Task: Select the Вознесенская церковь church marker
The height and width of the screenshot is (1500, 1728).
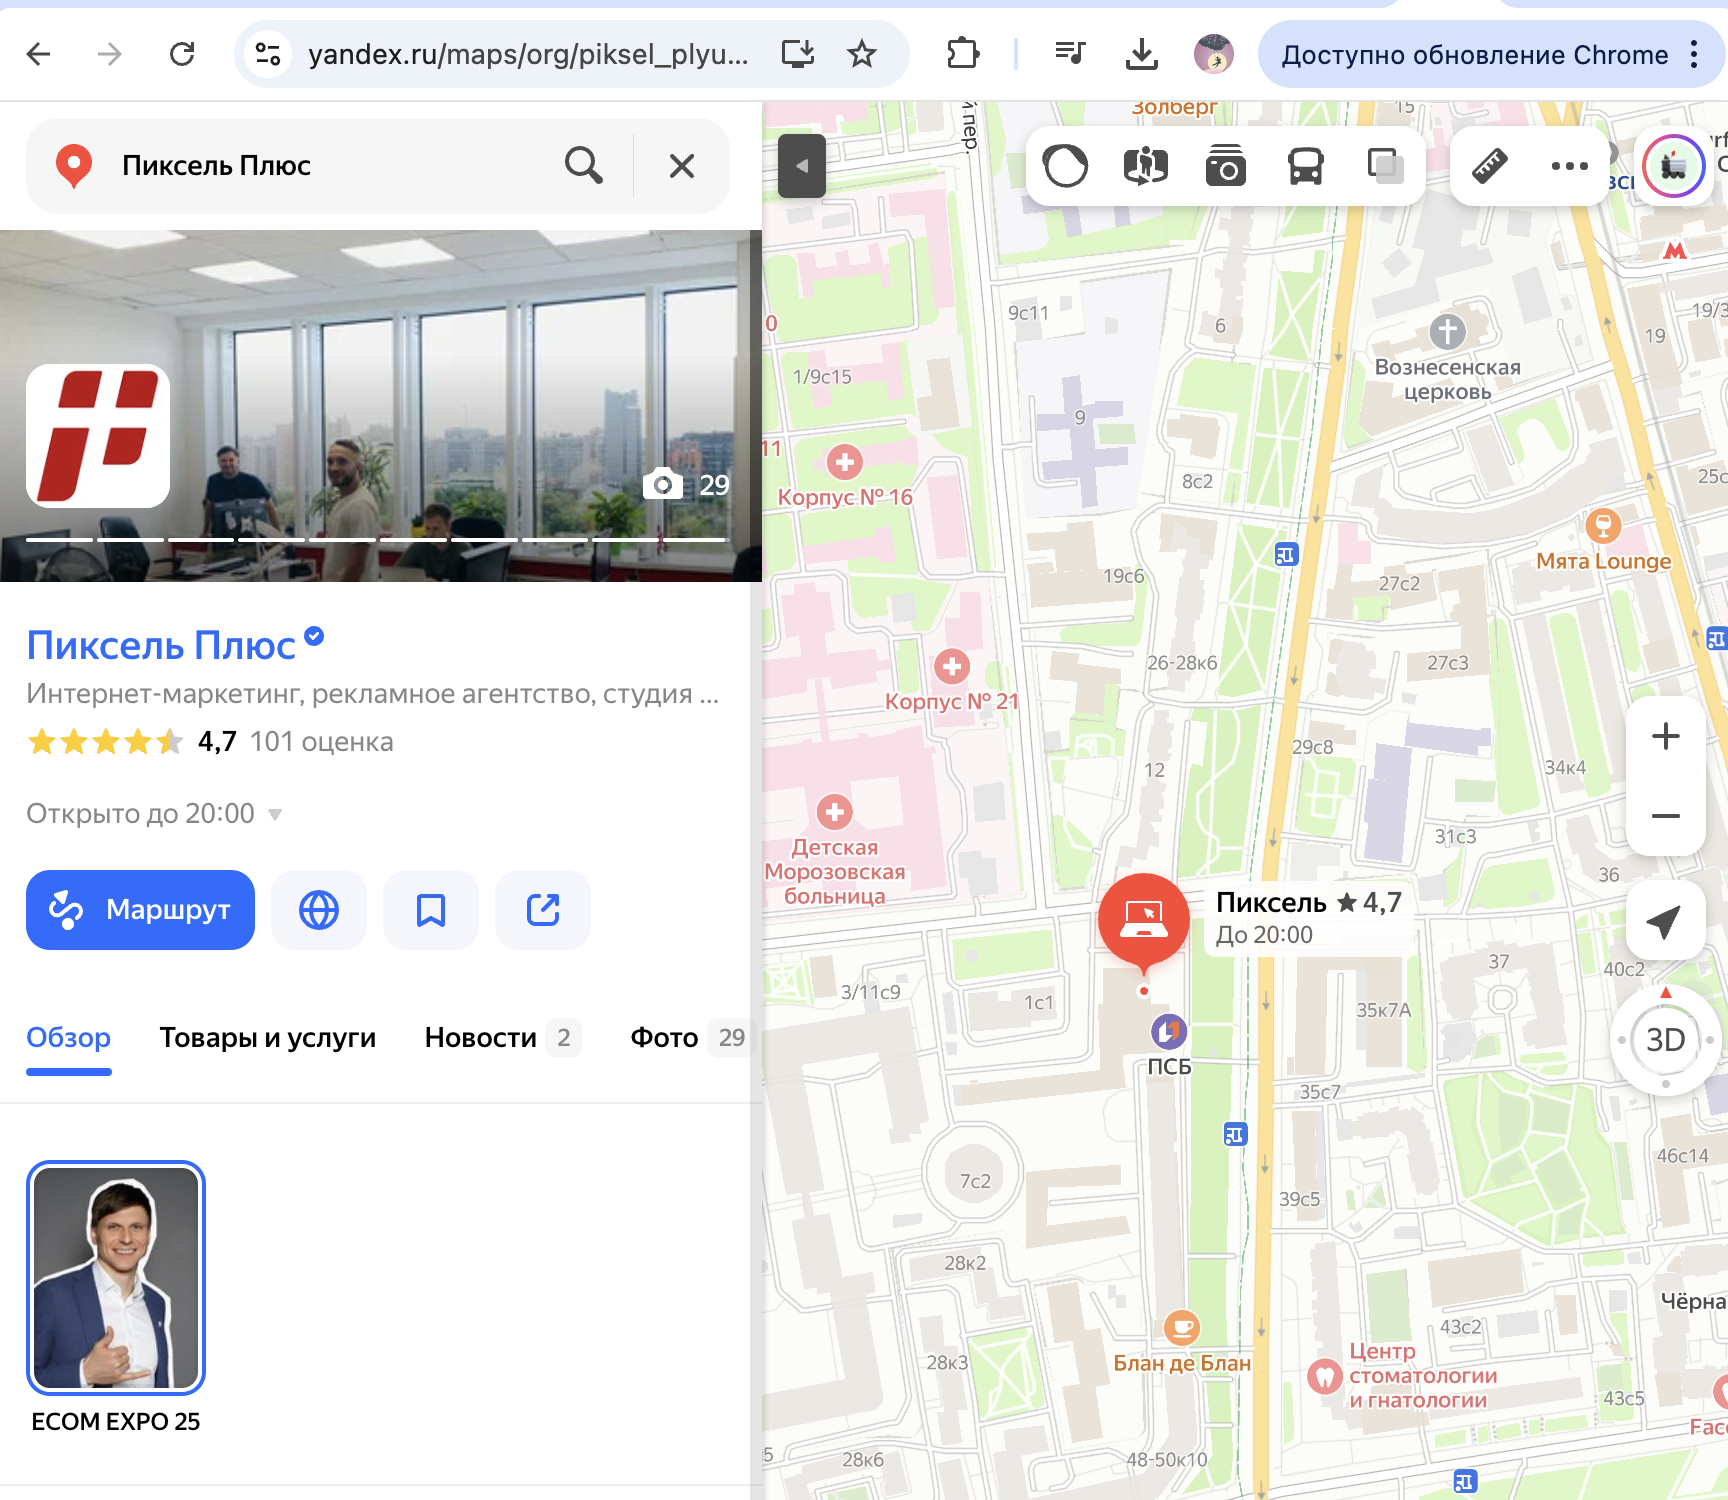Action: 1448,331
